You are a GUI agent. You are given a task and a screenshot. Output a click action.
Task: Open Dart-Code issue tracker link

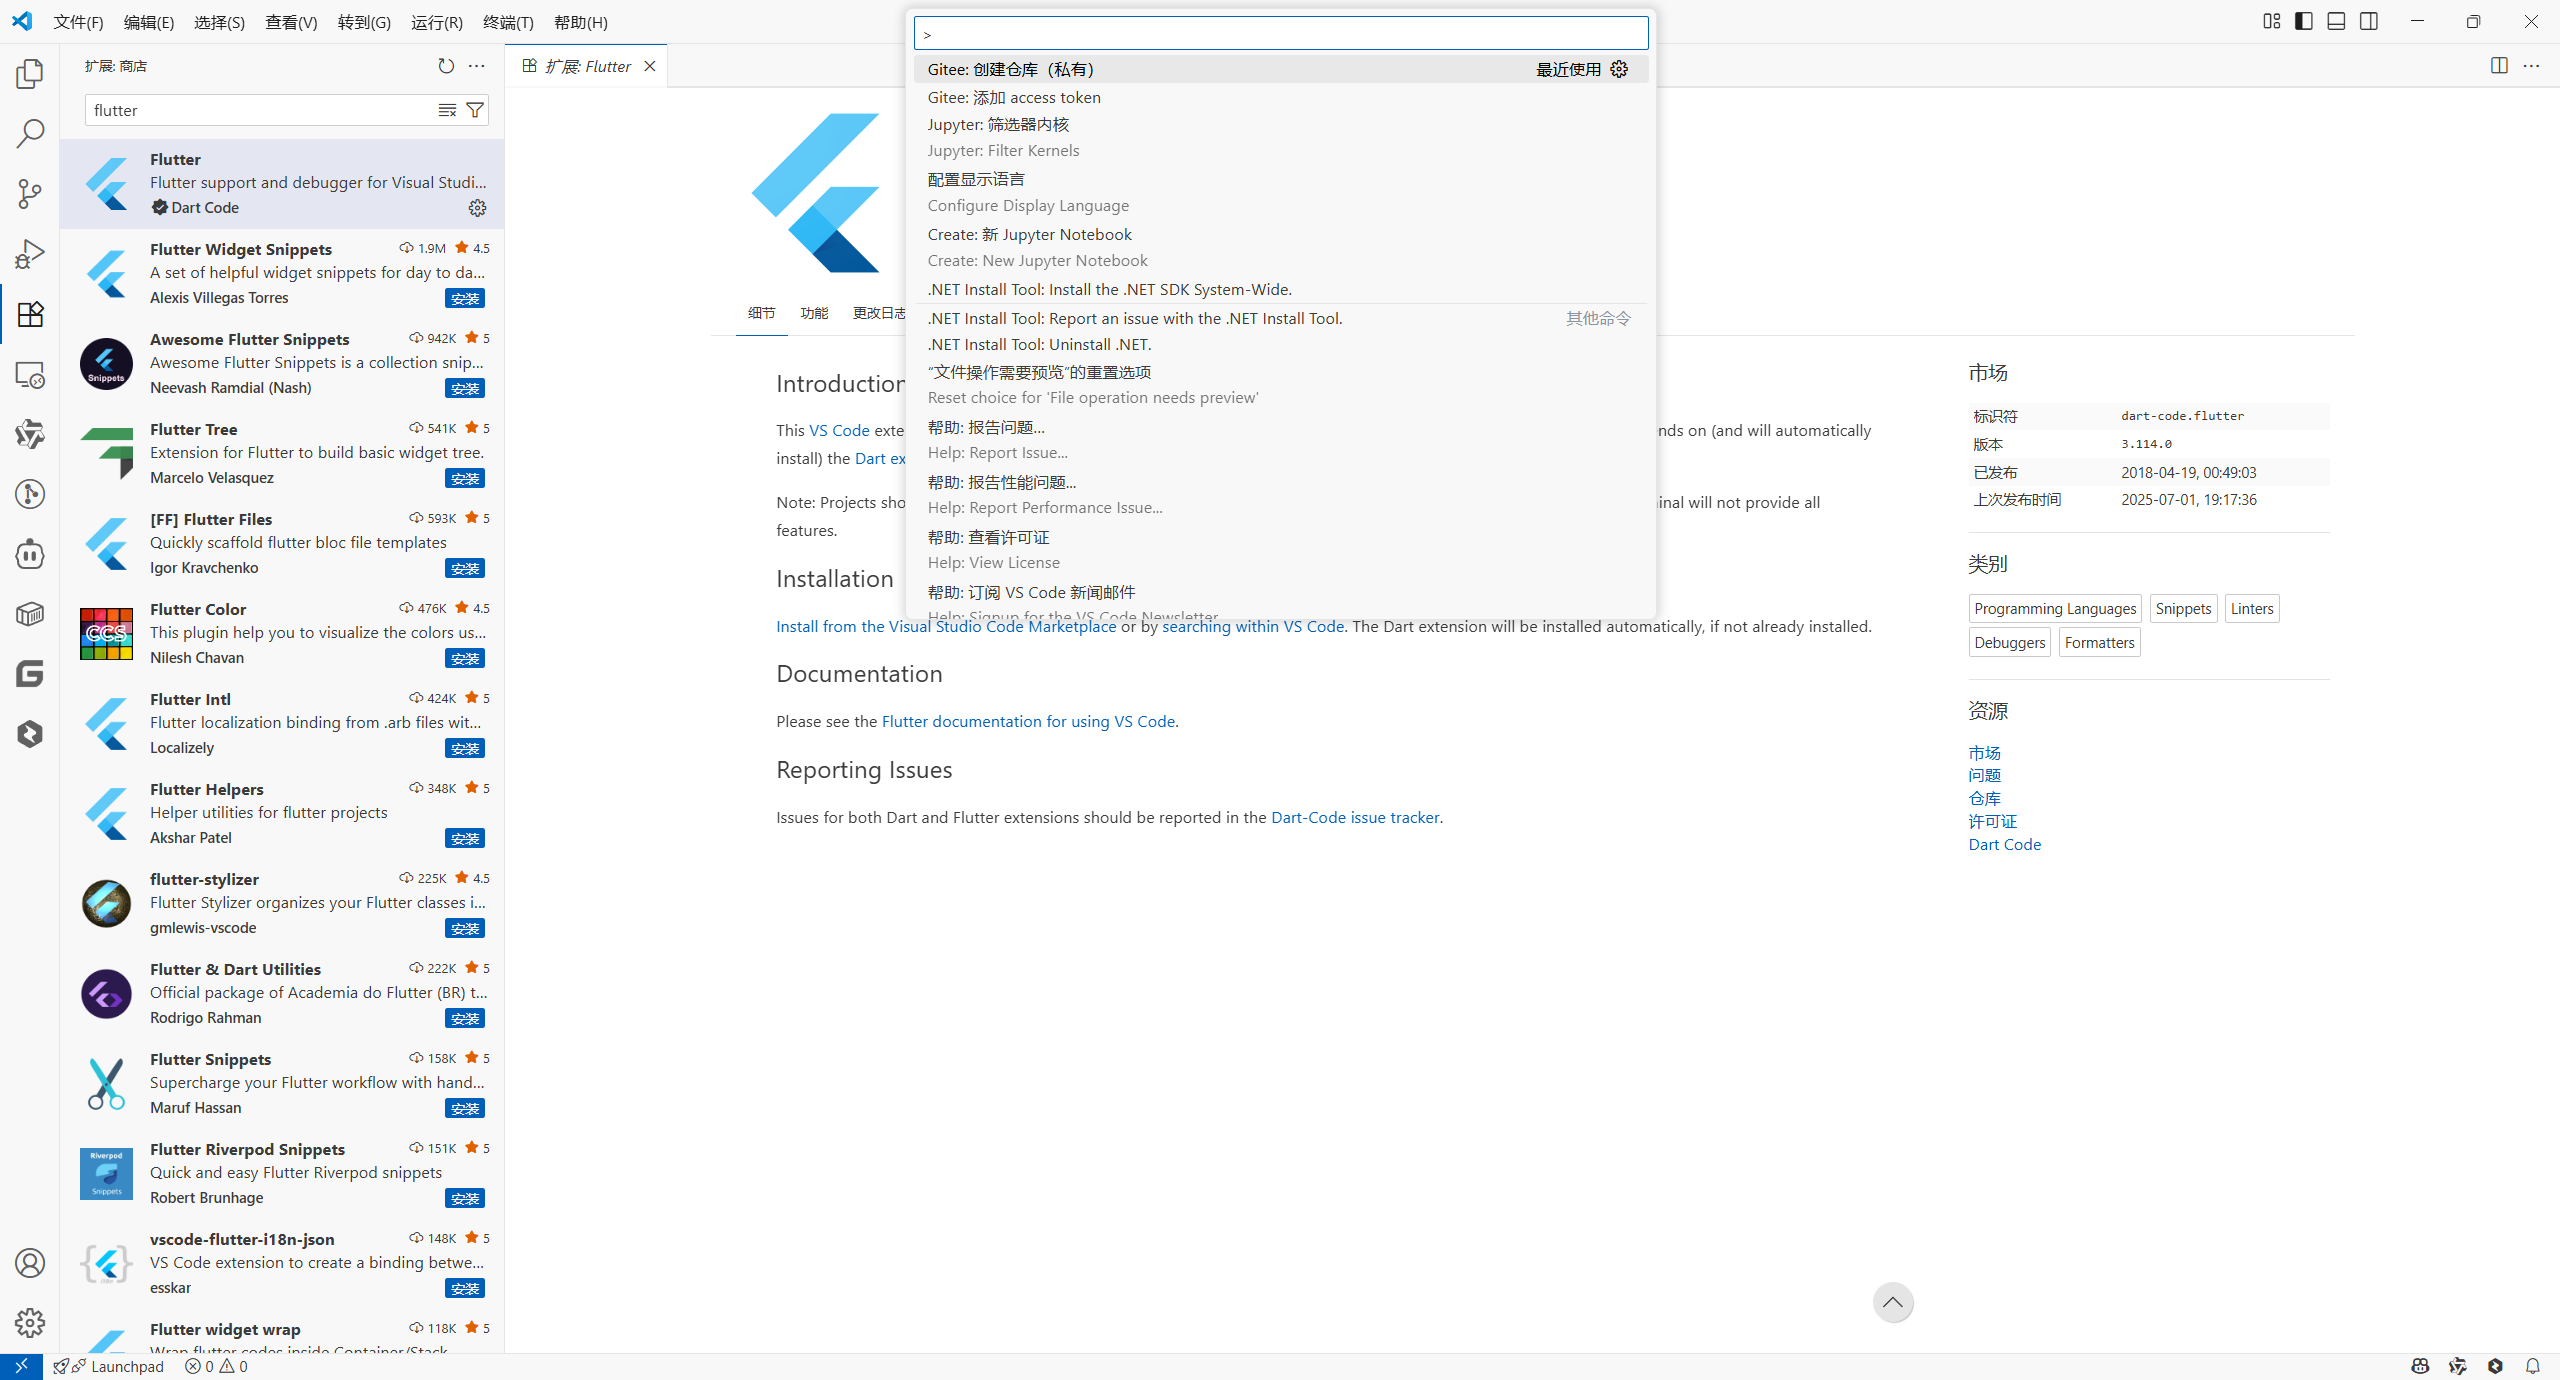[1355, 817]
